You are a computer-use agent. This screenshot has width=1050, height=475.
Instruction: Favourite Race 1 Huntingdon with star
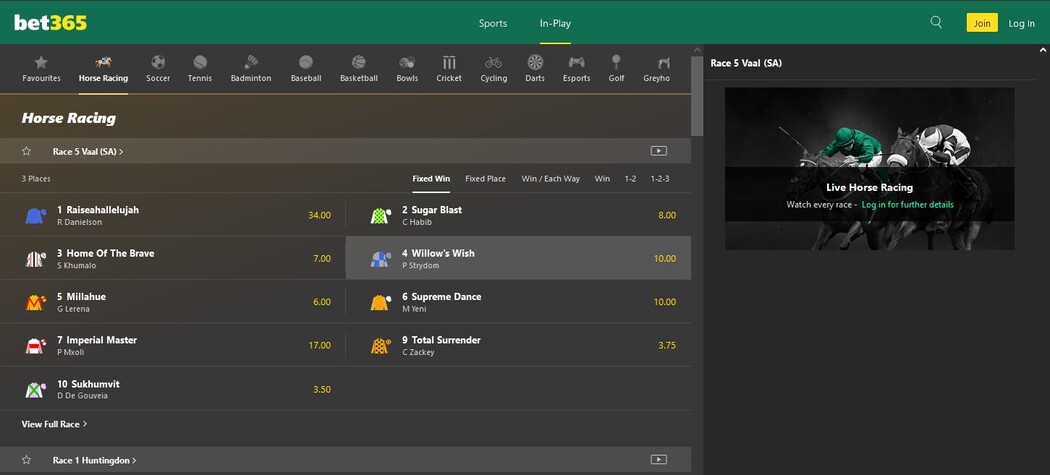[27, 460]
